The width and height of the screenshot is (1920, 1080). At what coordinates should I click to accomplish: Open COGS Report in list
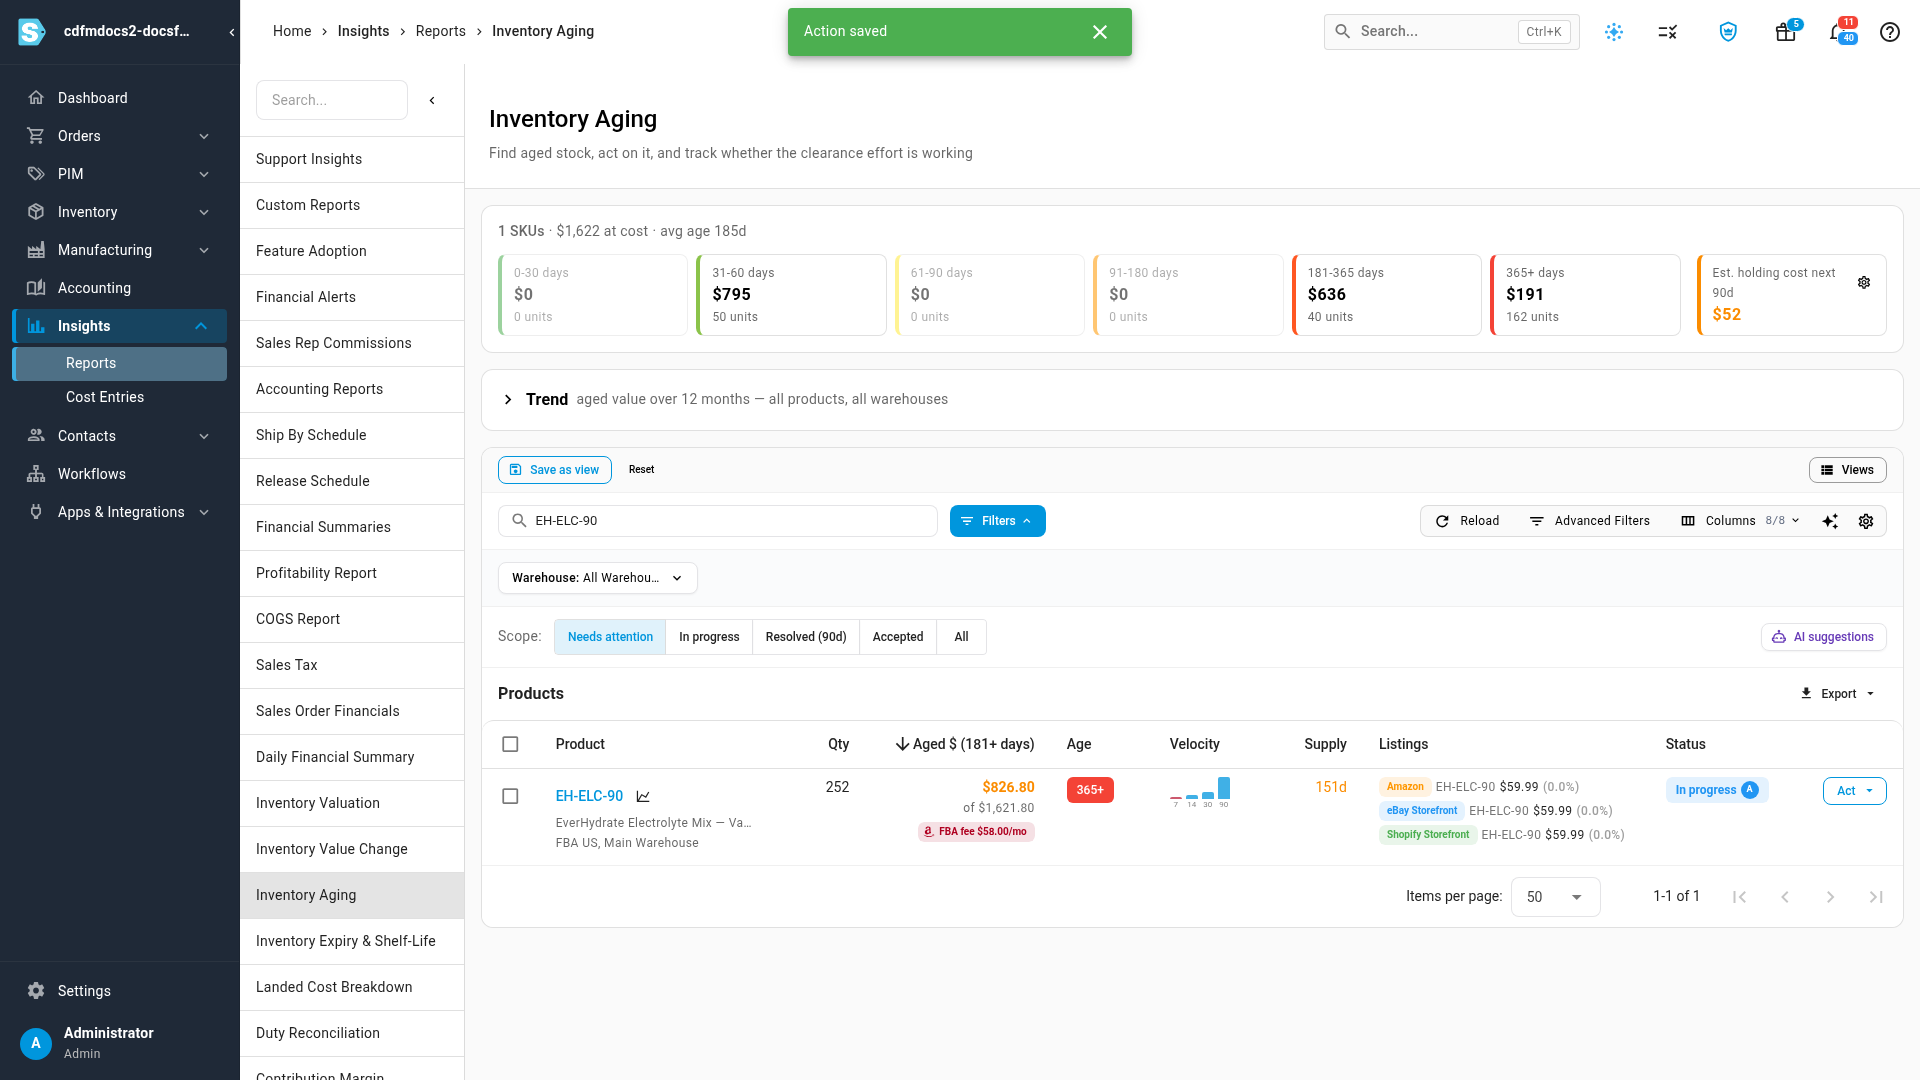[352, 619]
